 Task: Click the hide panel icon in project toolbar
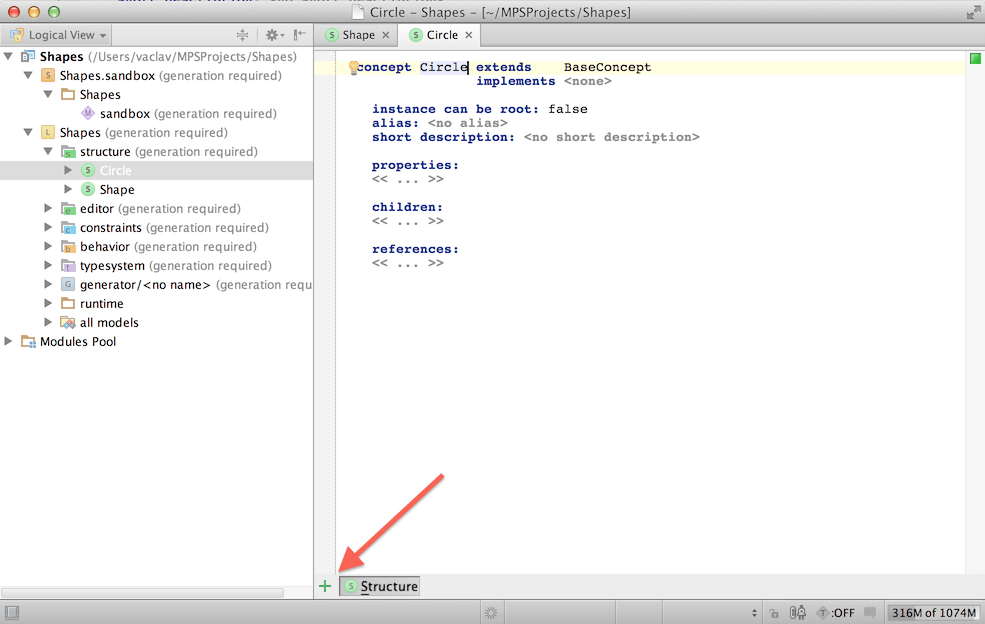coord(299,35)
